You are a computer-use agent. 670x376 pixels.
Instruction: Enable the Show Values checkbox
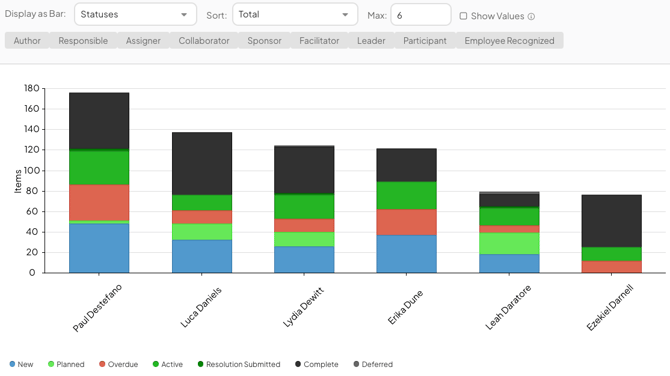pyautogui.click(x=463, y=16)
